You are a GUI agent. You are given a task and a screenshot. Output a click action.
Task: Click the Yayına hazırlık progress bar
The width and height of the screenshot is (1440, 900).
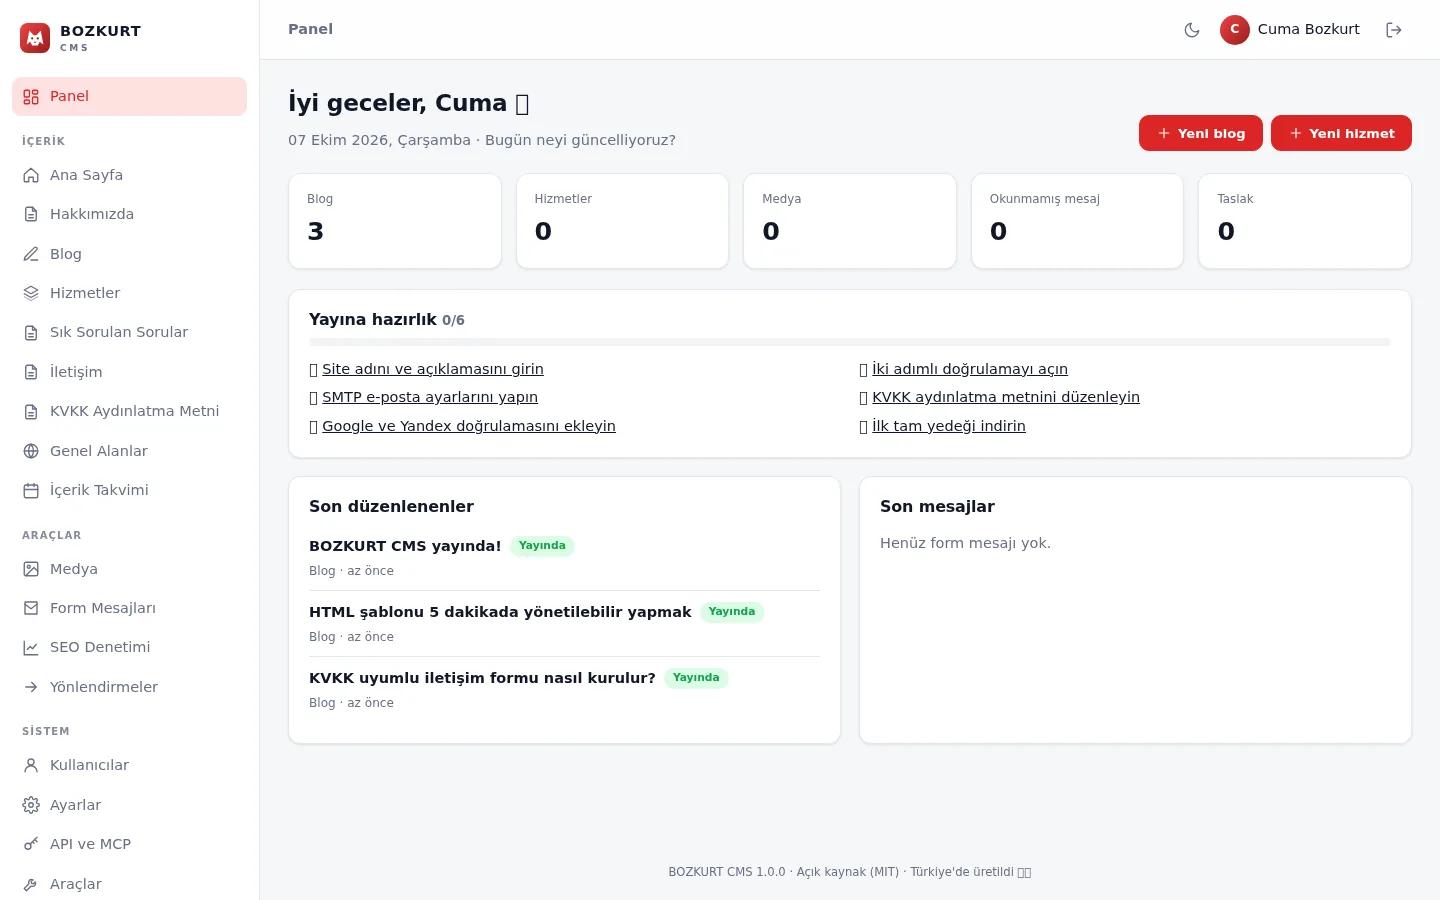(x=850, y=342)
